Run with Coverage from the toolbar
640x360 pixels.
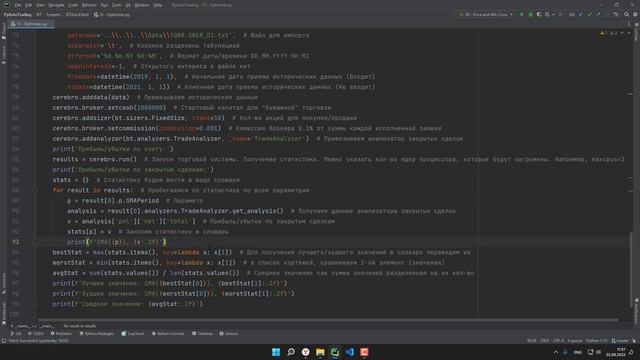(539, 14)
